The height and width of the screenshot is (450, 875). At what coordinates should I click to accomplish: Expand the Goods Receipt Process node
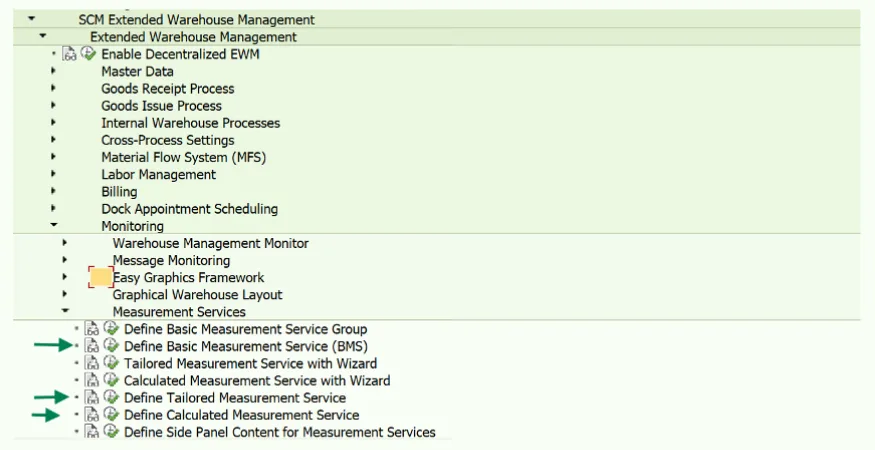coord(54,88)
